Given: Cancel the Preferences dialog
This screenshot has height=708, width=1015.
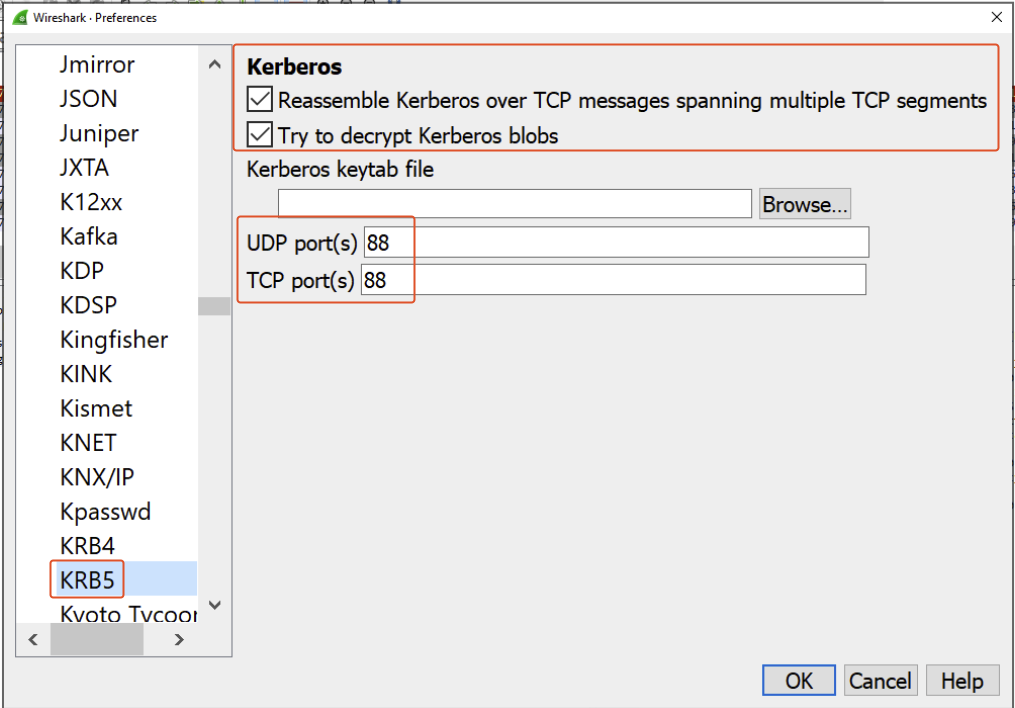Looking at the screenshot, I should pos(880,681).
